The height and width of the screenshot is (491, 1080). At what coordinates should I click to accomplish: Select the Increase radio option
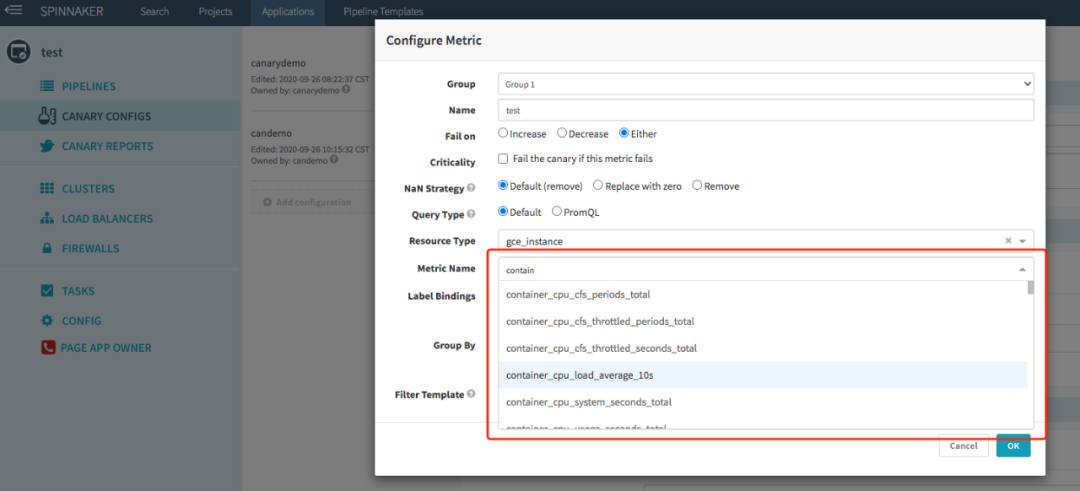tap(503, 133)
